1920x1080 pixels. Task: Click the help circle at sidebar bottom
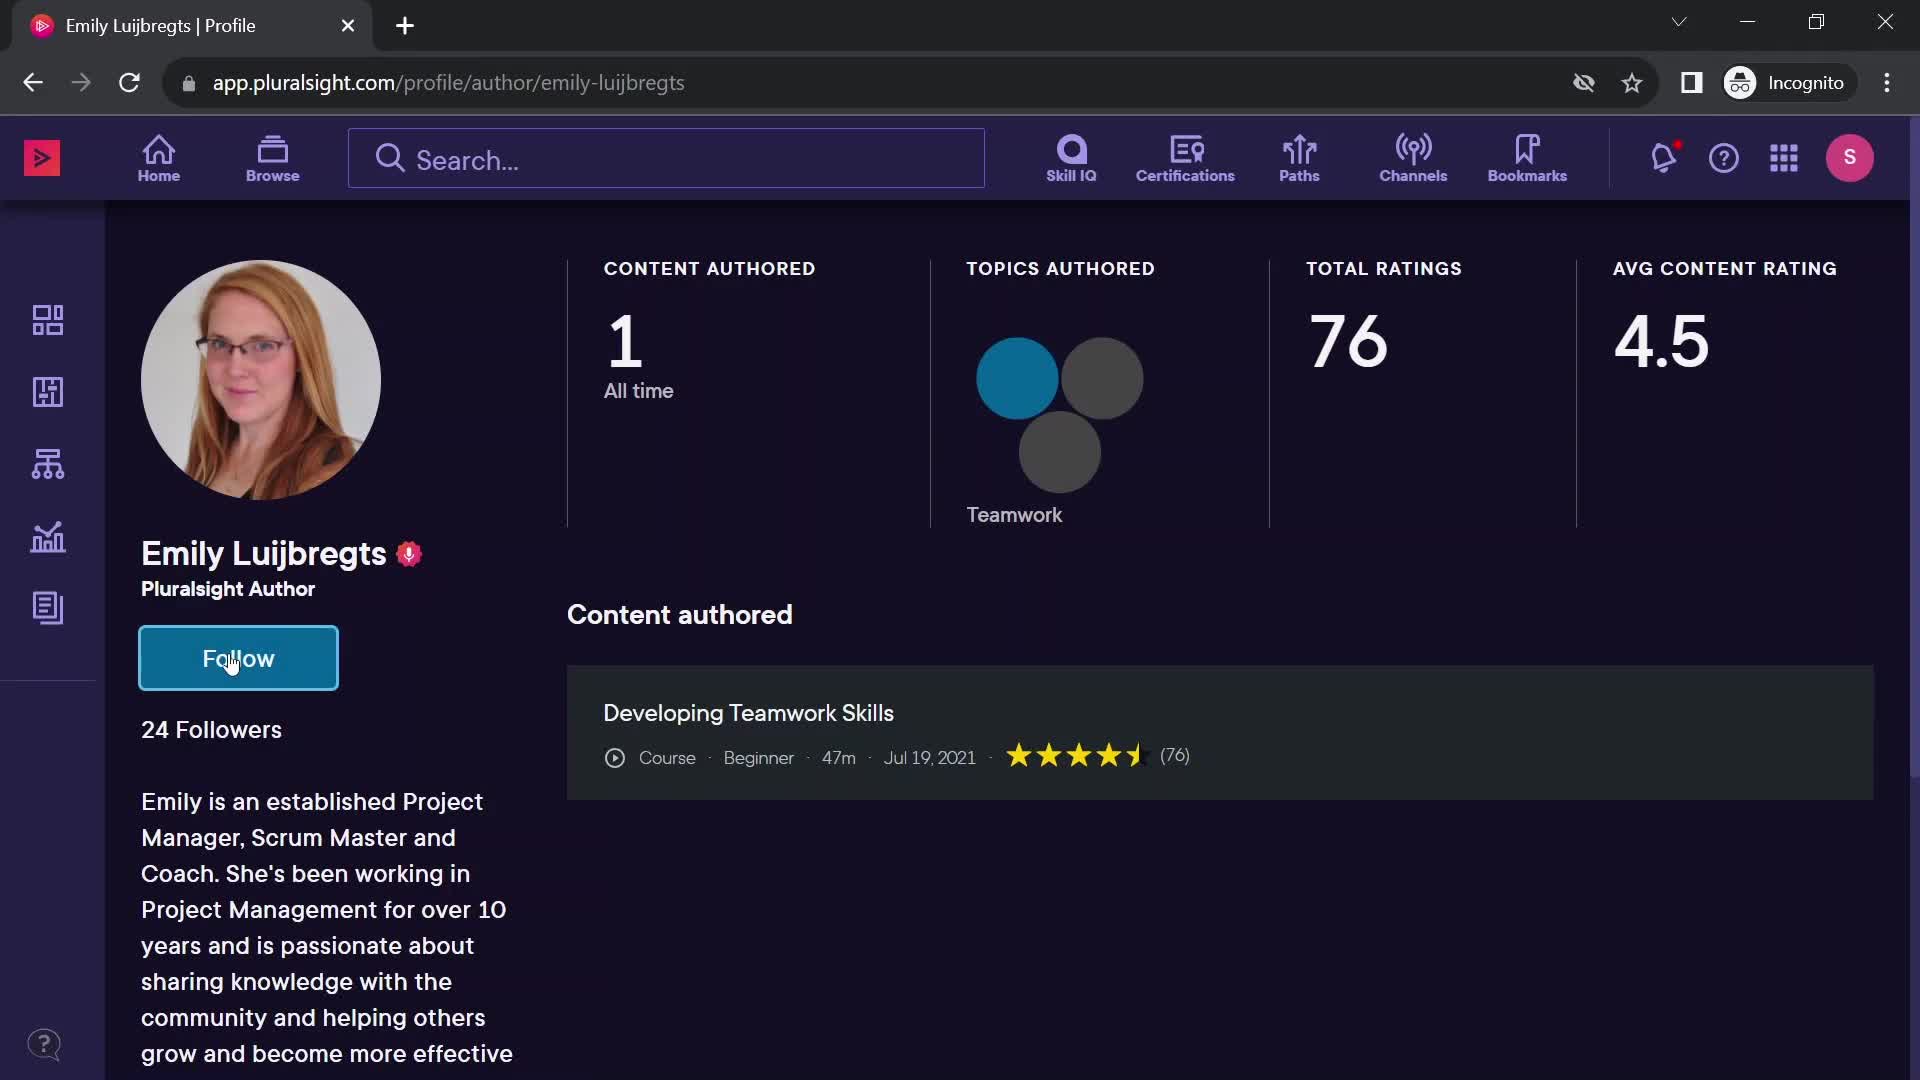pyautogui.click(x=44, y=1044)
